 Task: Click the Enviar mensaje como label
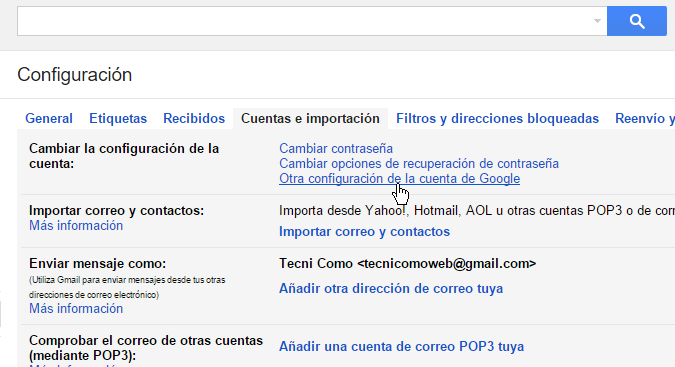(x=97, y=263)
